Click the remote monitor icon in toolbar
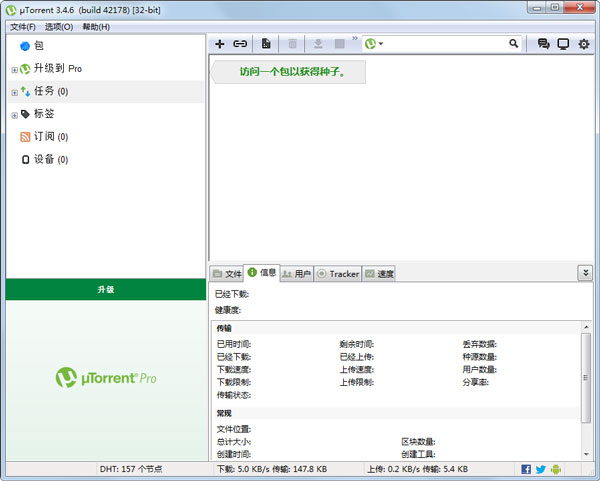The image size is (600, 481). [x=563, y=44]
